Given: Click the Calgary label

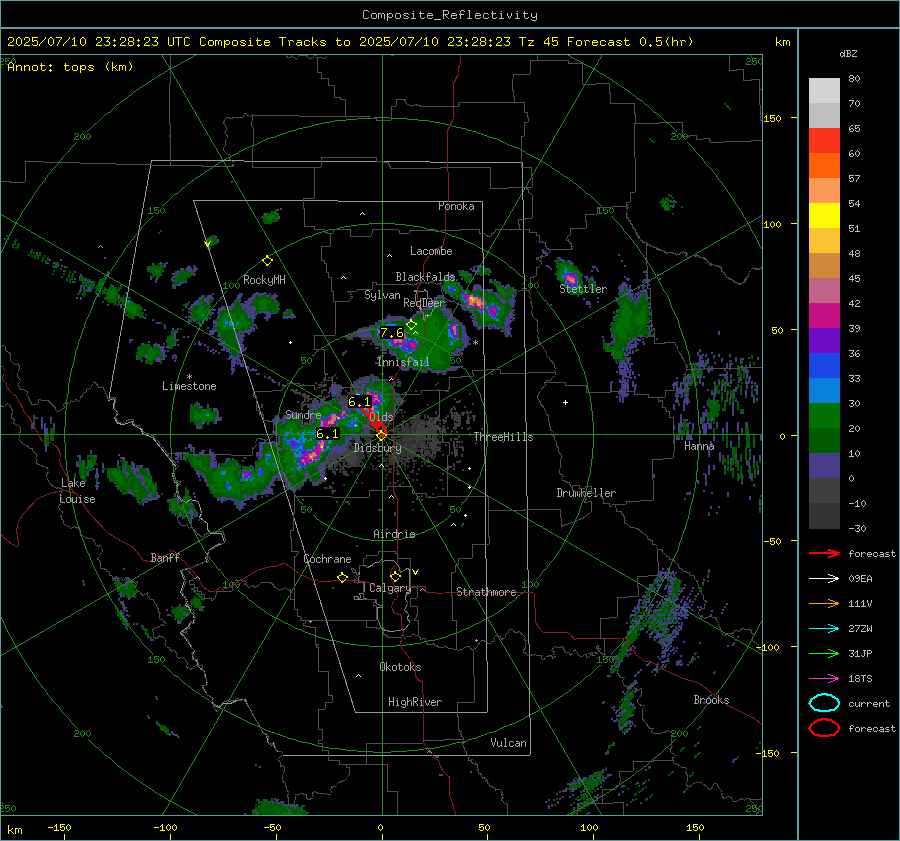Looking at the screenshot, I should tap(390, 588).
